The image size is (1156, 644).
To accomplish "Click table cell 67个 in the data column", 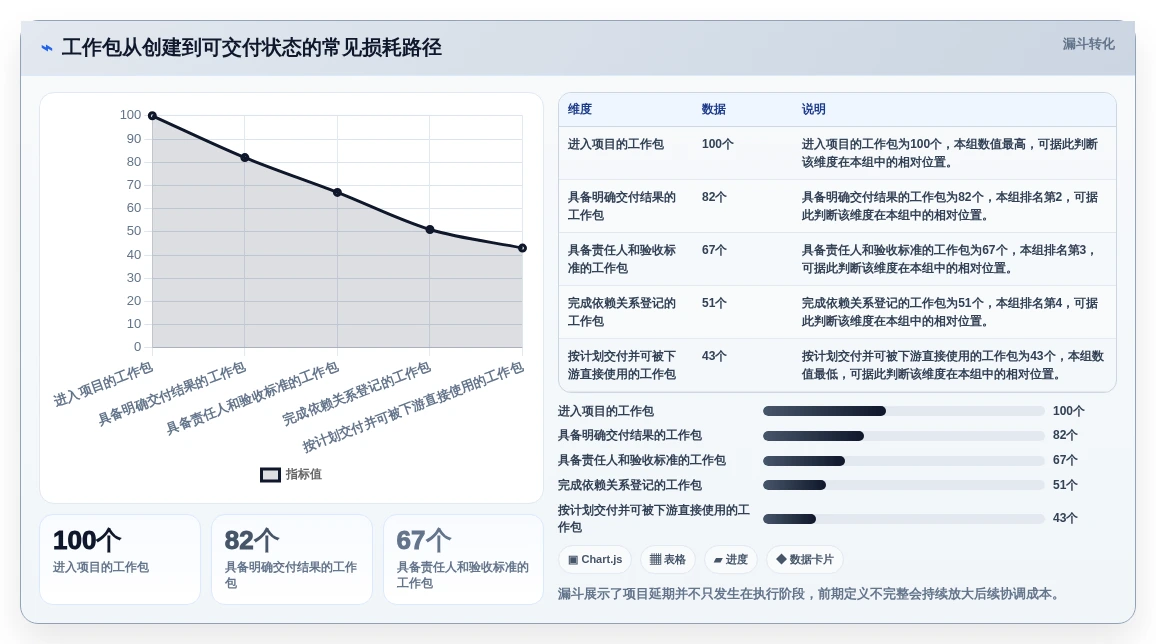I will (x=714, y=251).
